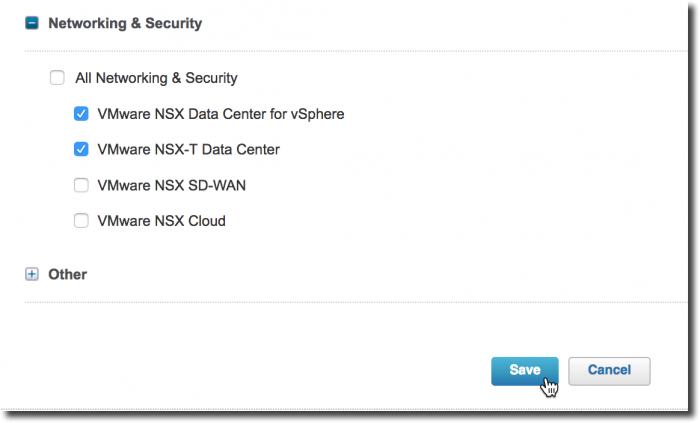
Task: Save the selected product filters
Action: click(525, 371)
